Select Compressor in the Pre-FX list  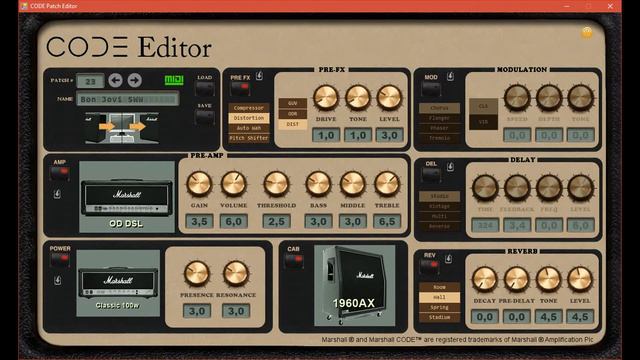coord(249,108)
